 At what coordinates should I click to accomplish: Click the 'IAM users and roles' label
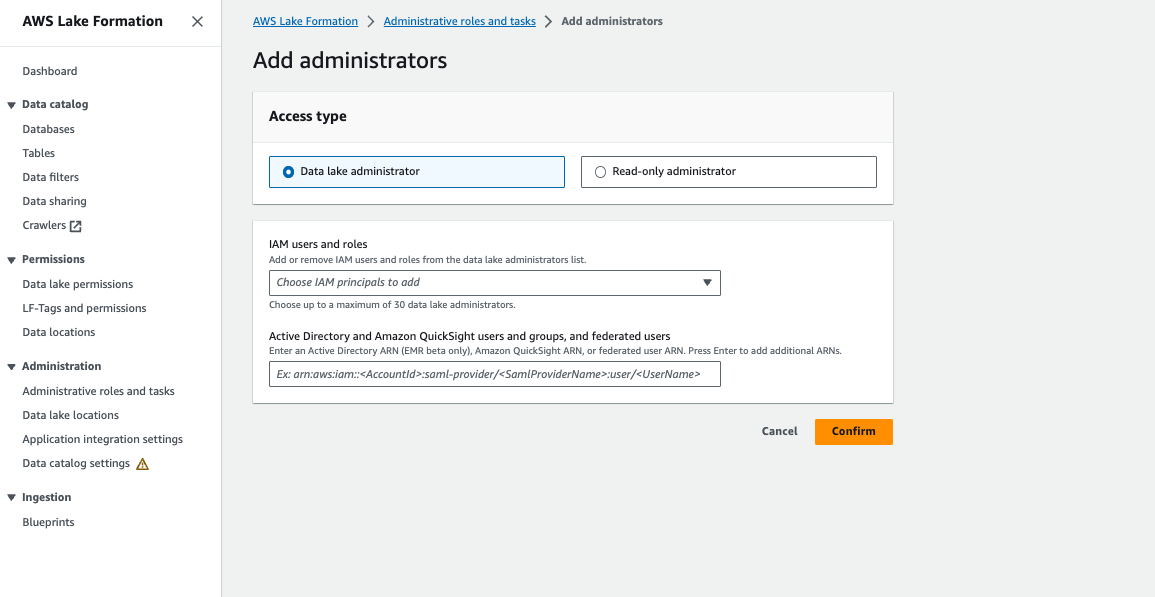point(318,244)
